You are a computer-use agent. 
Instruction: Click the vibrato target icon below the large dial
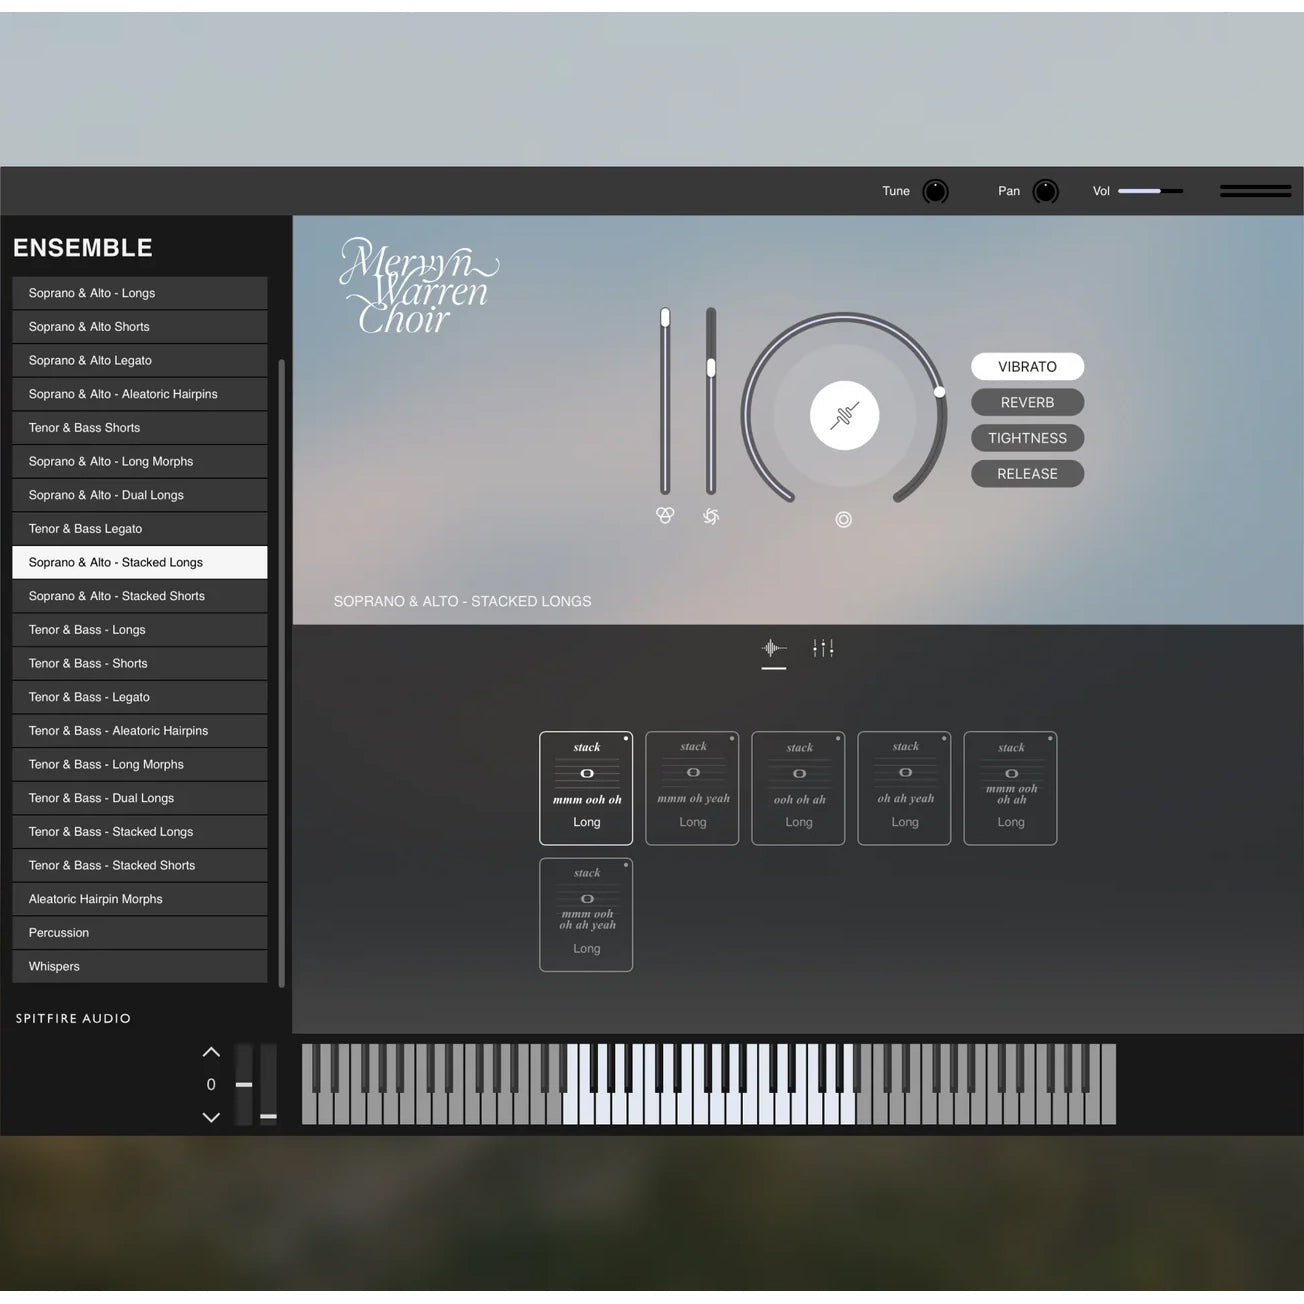click(x=843, y=519)
